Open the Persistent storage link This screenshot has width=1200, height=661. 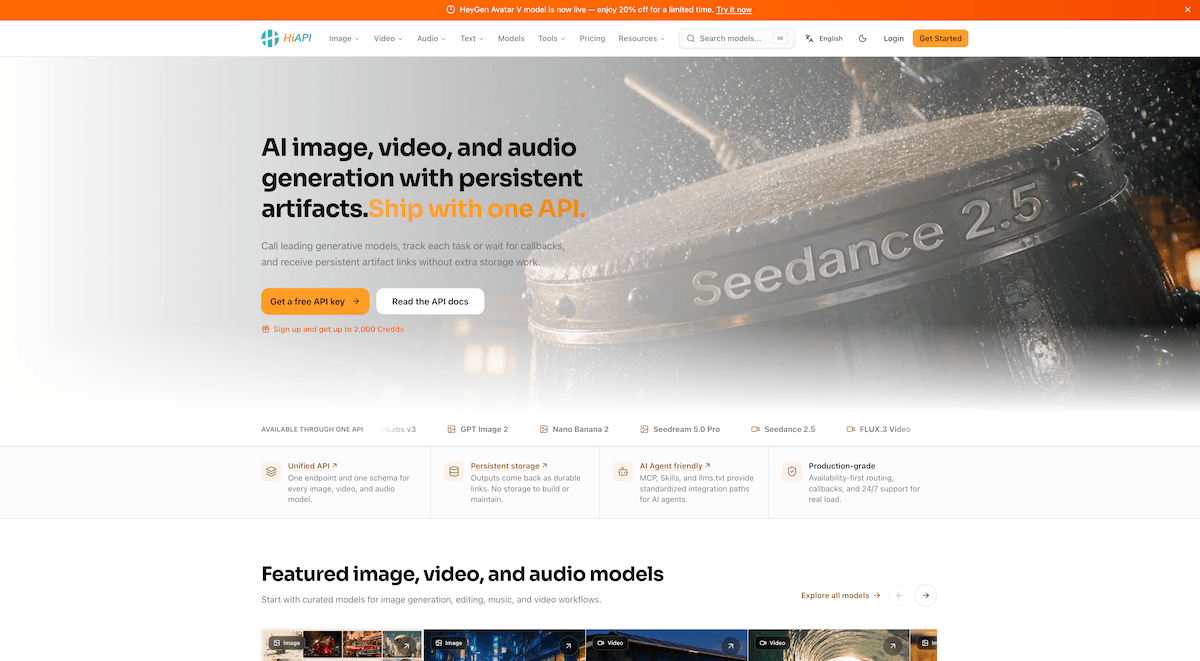coord(509,466)
